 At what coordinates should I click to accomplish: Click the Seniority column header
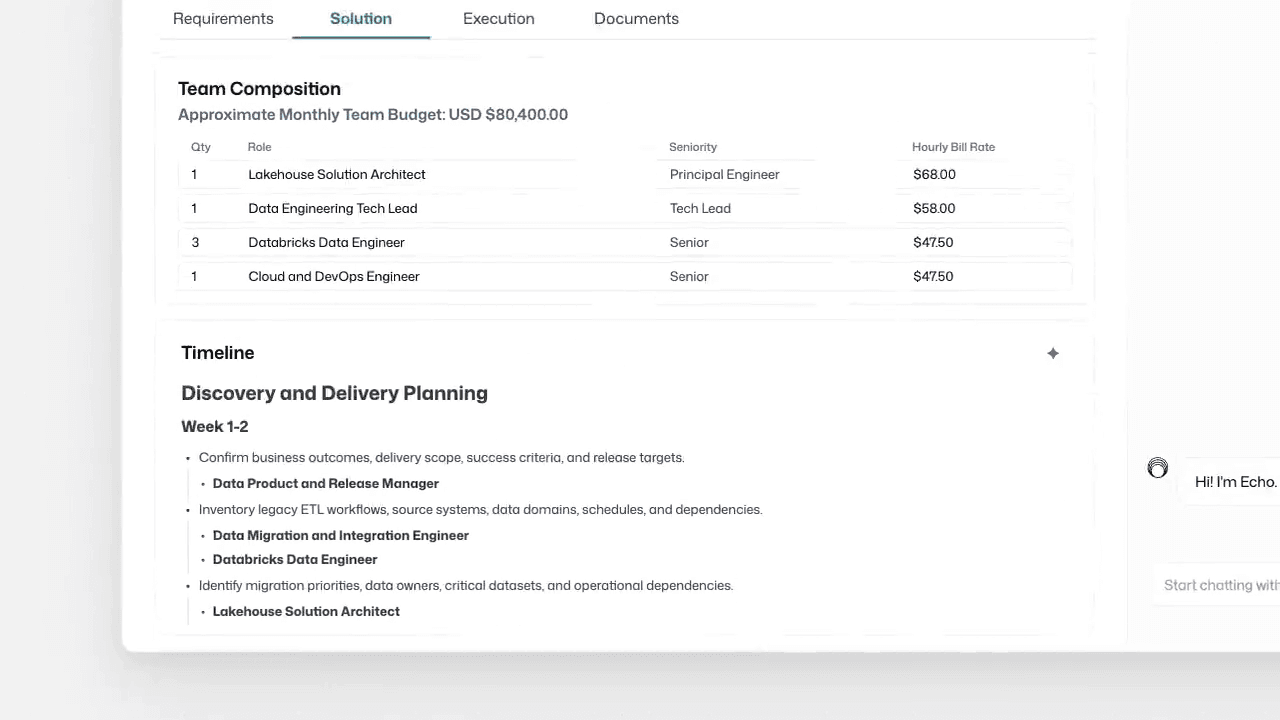(693, 147)
